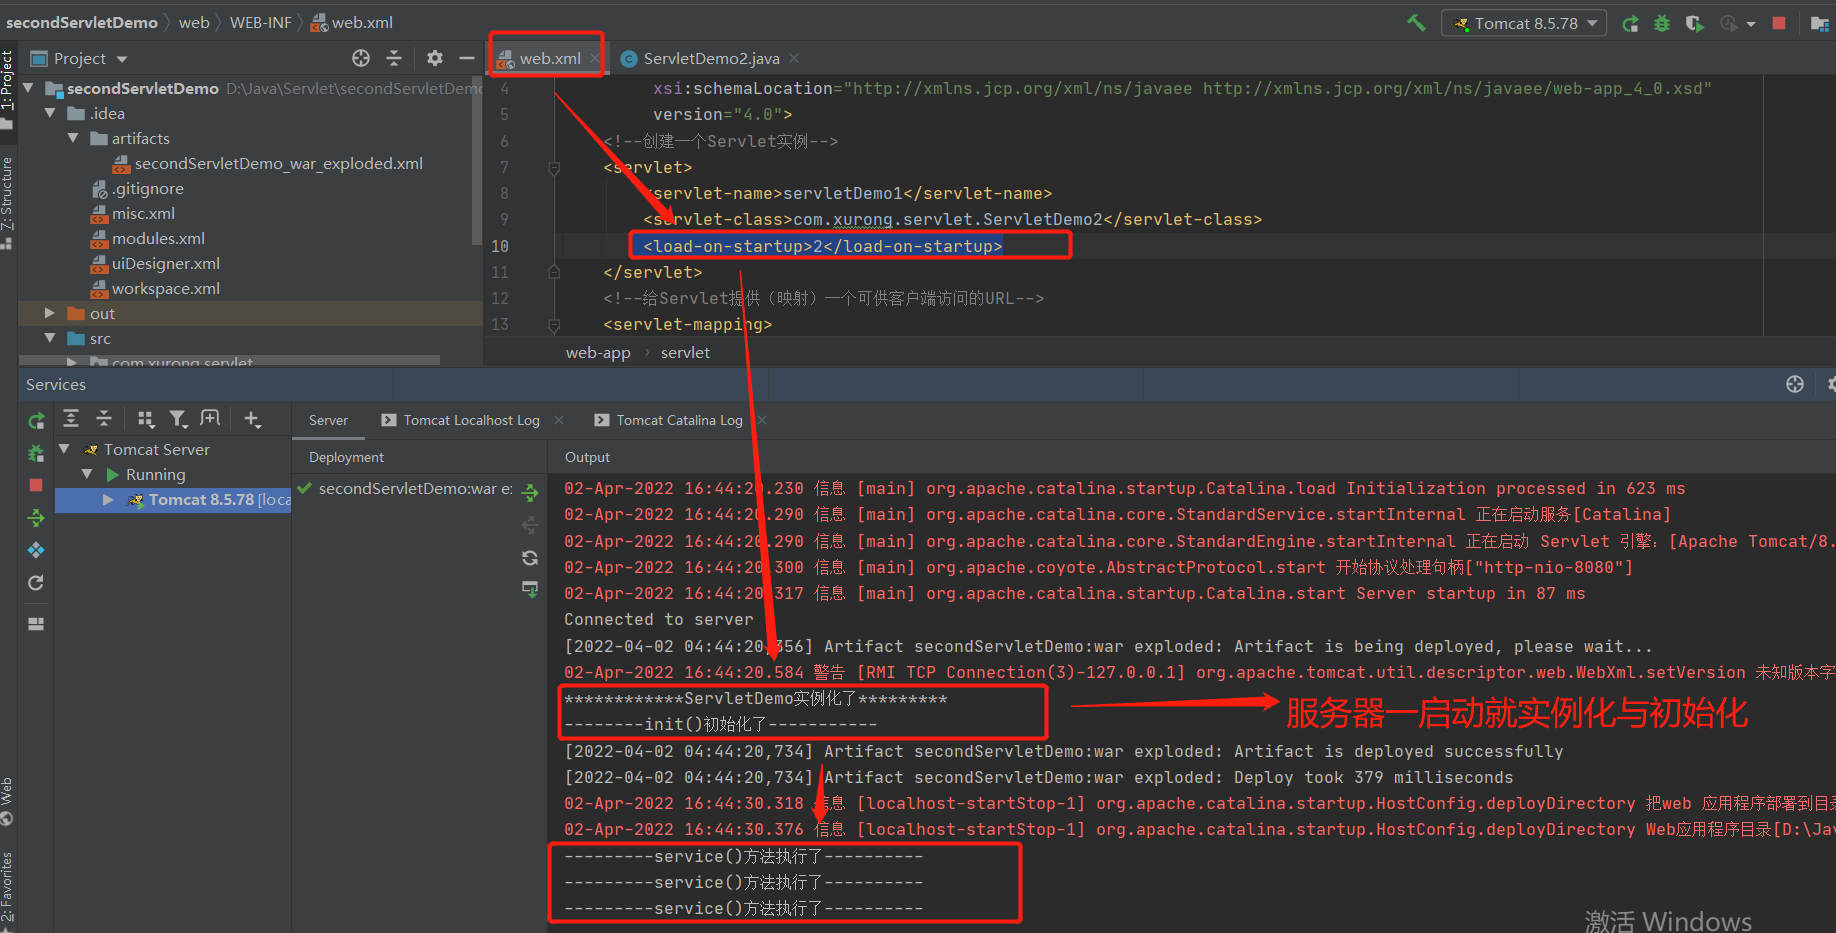Collapse all in the Project panel
The height and width of the screenshot is (933, 1836).
coord(394,58)
